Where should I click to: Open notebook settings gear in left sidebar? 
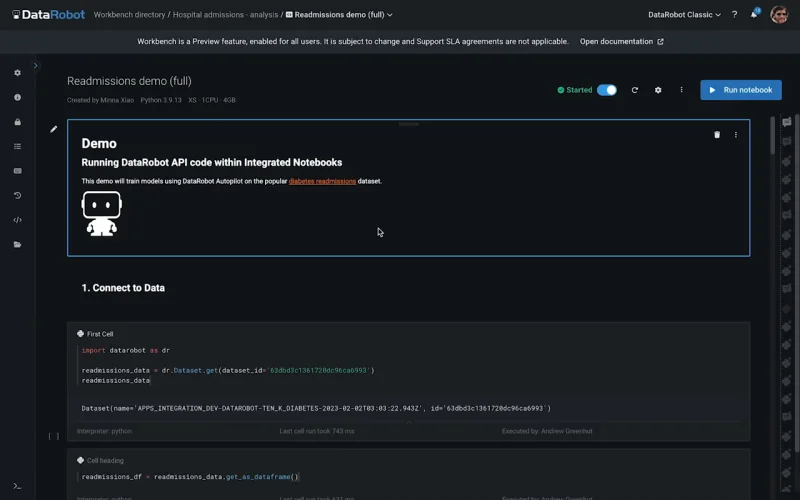tap(17, 73)
